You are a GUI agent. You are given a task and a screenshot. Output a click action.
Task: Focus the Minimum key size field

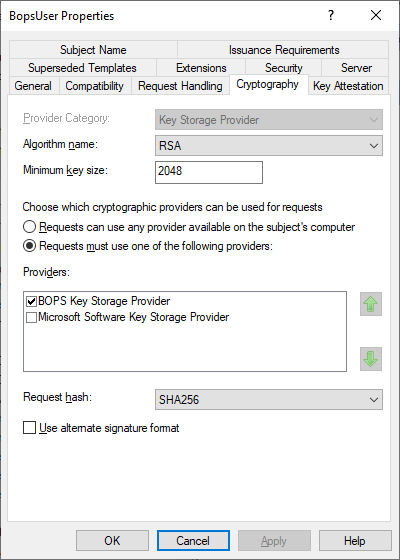tap(209, 172)
